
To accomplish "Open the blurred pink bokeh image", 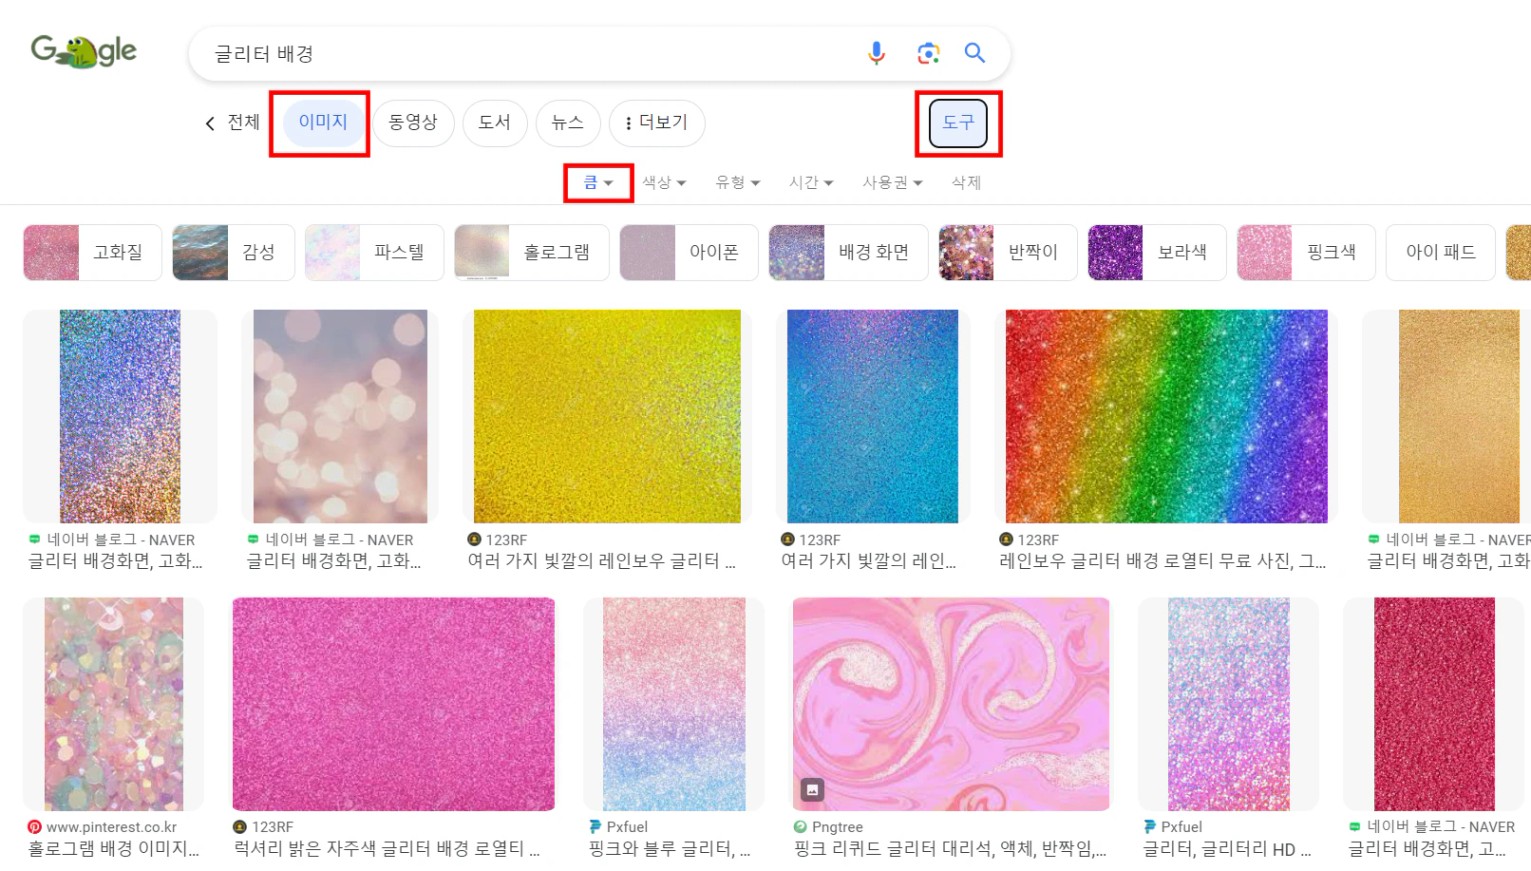I will 340,416.
